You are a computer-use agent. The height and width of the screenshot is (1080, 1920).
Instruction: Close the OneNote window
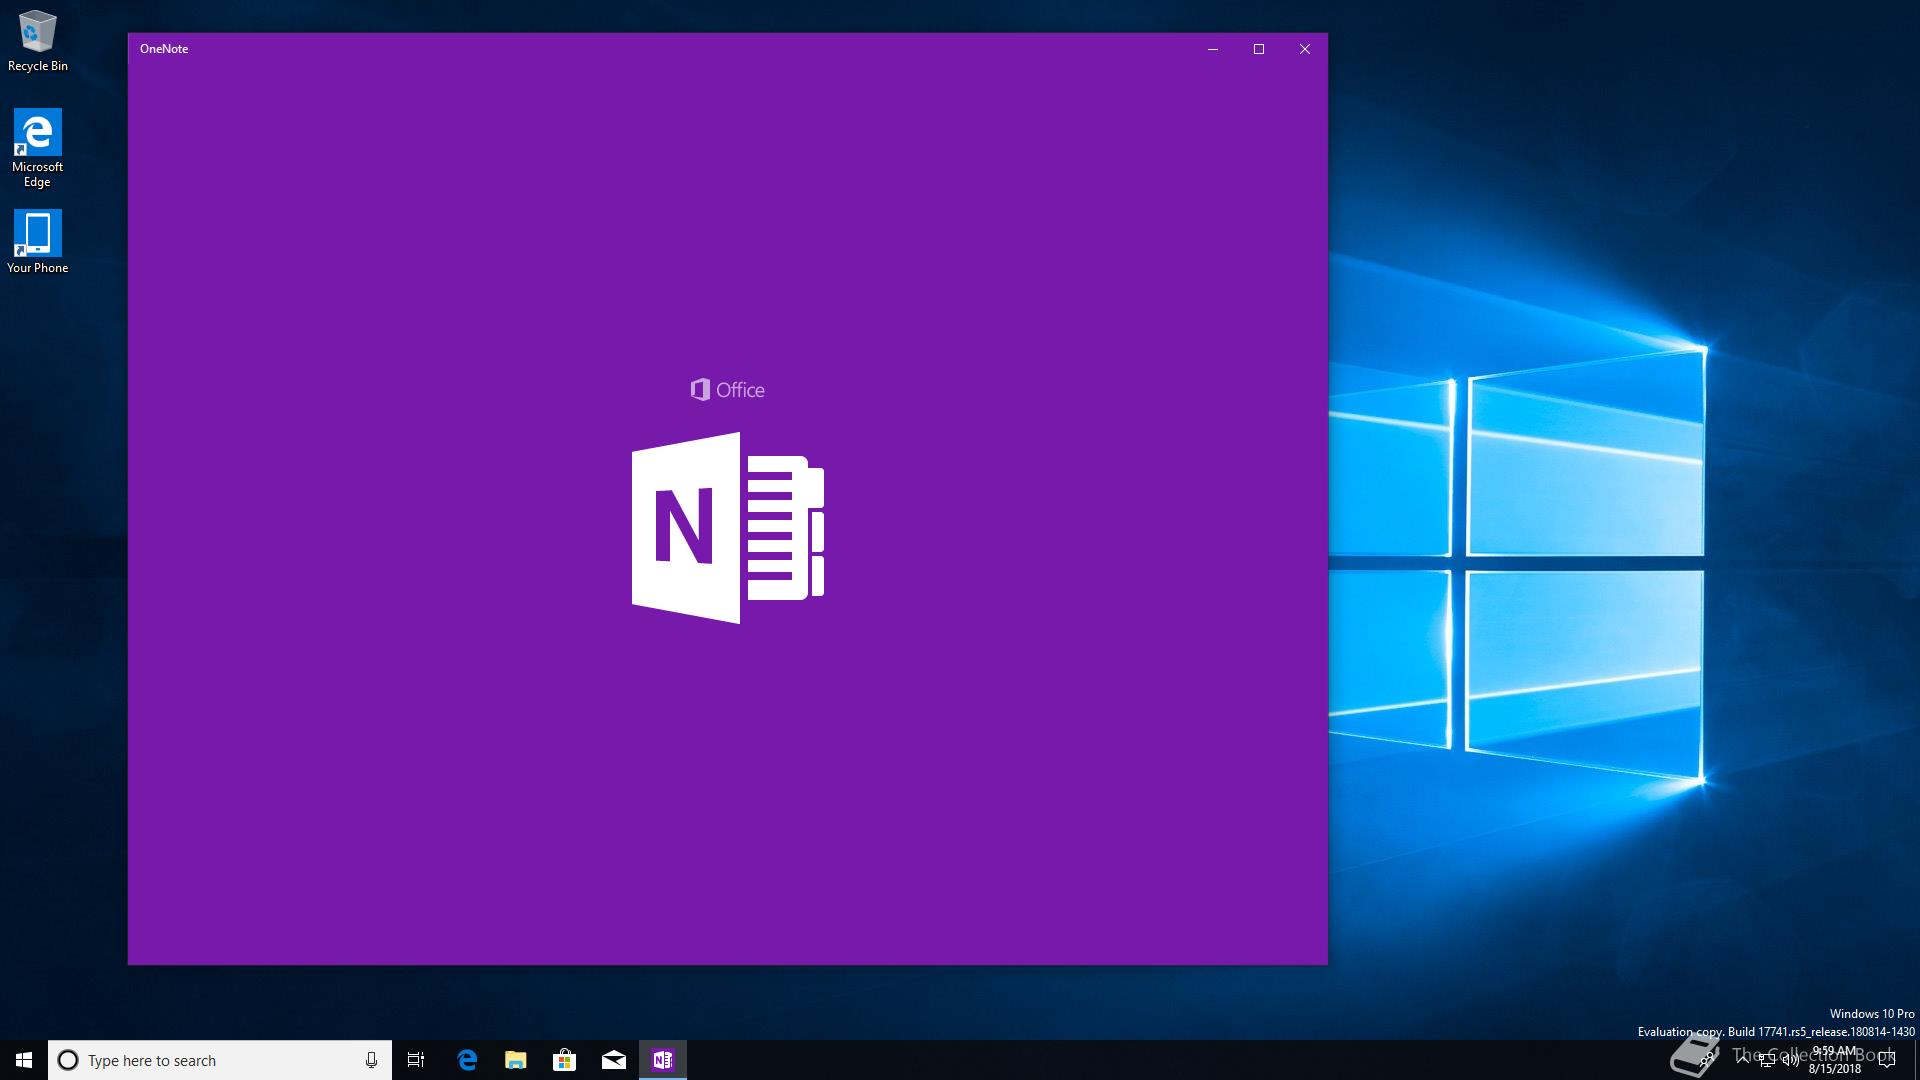(1305, 49)
